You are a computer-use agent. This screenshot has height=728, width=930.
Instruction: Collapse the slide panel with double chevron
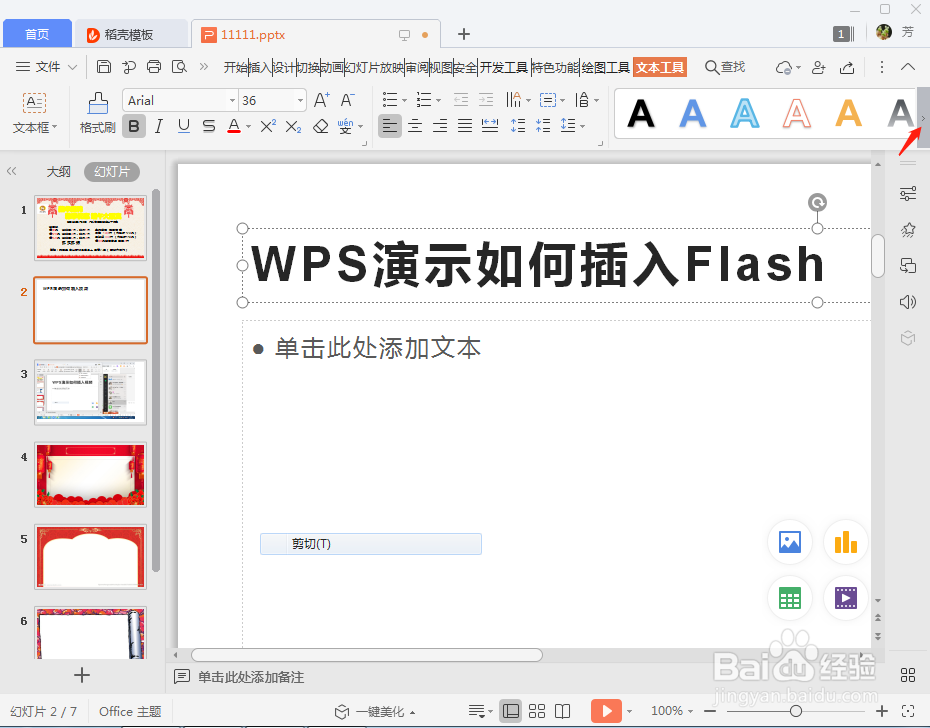click(x=11, y=171)
